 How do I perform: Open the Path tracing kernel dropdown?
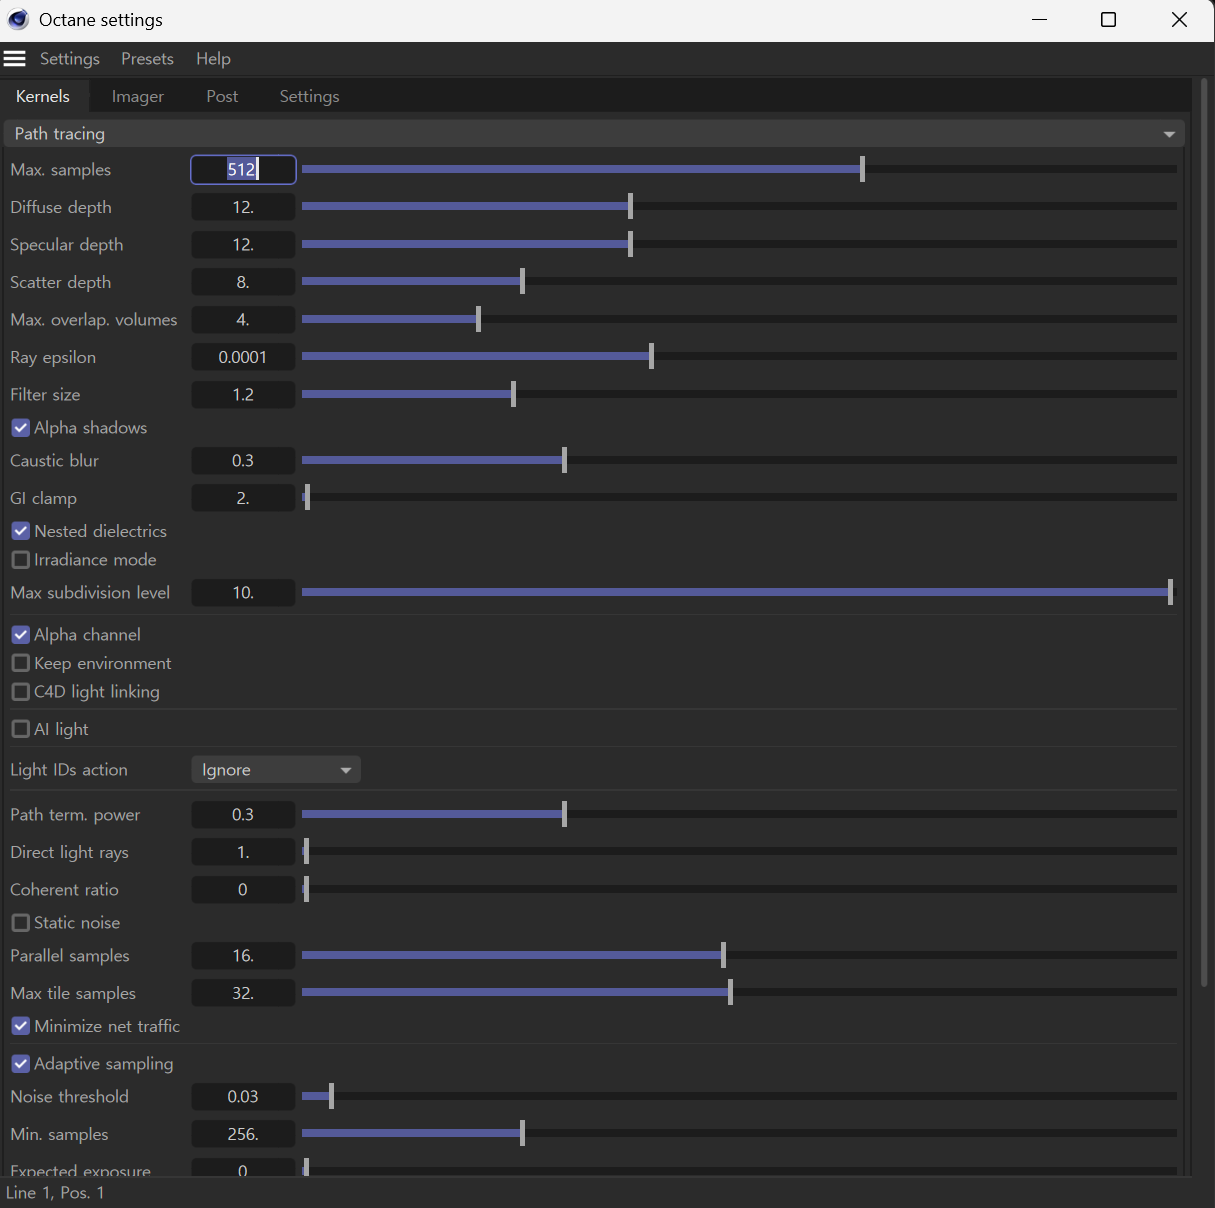pos(594,133)
